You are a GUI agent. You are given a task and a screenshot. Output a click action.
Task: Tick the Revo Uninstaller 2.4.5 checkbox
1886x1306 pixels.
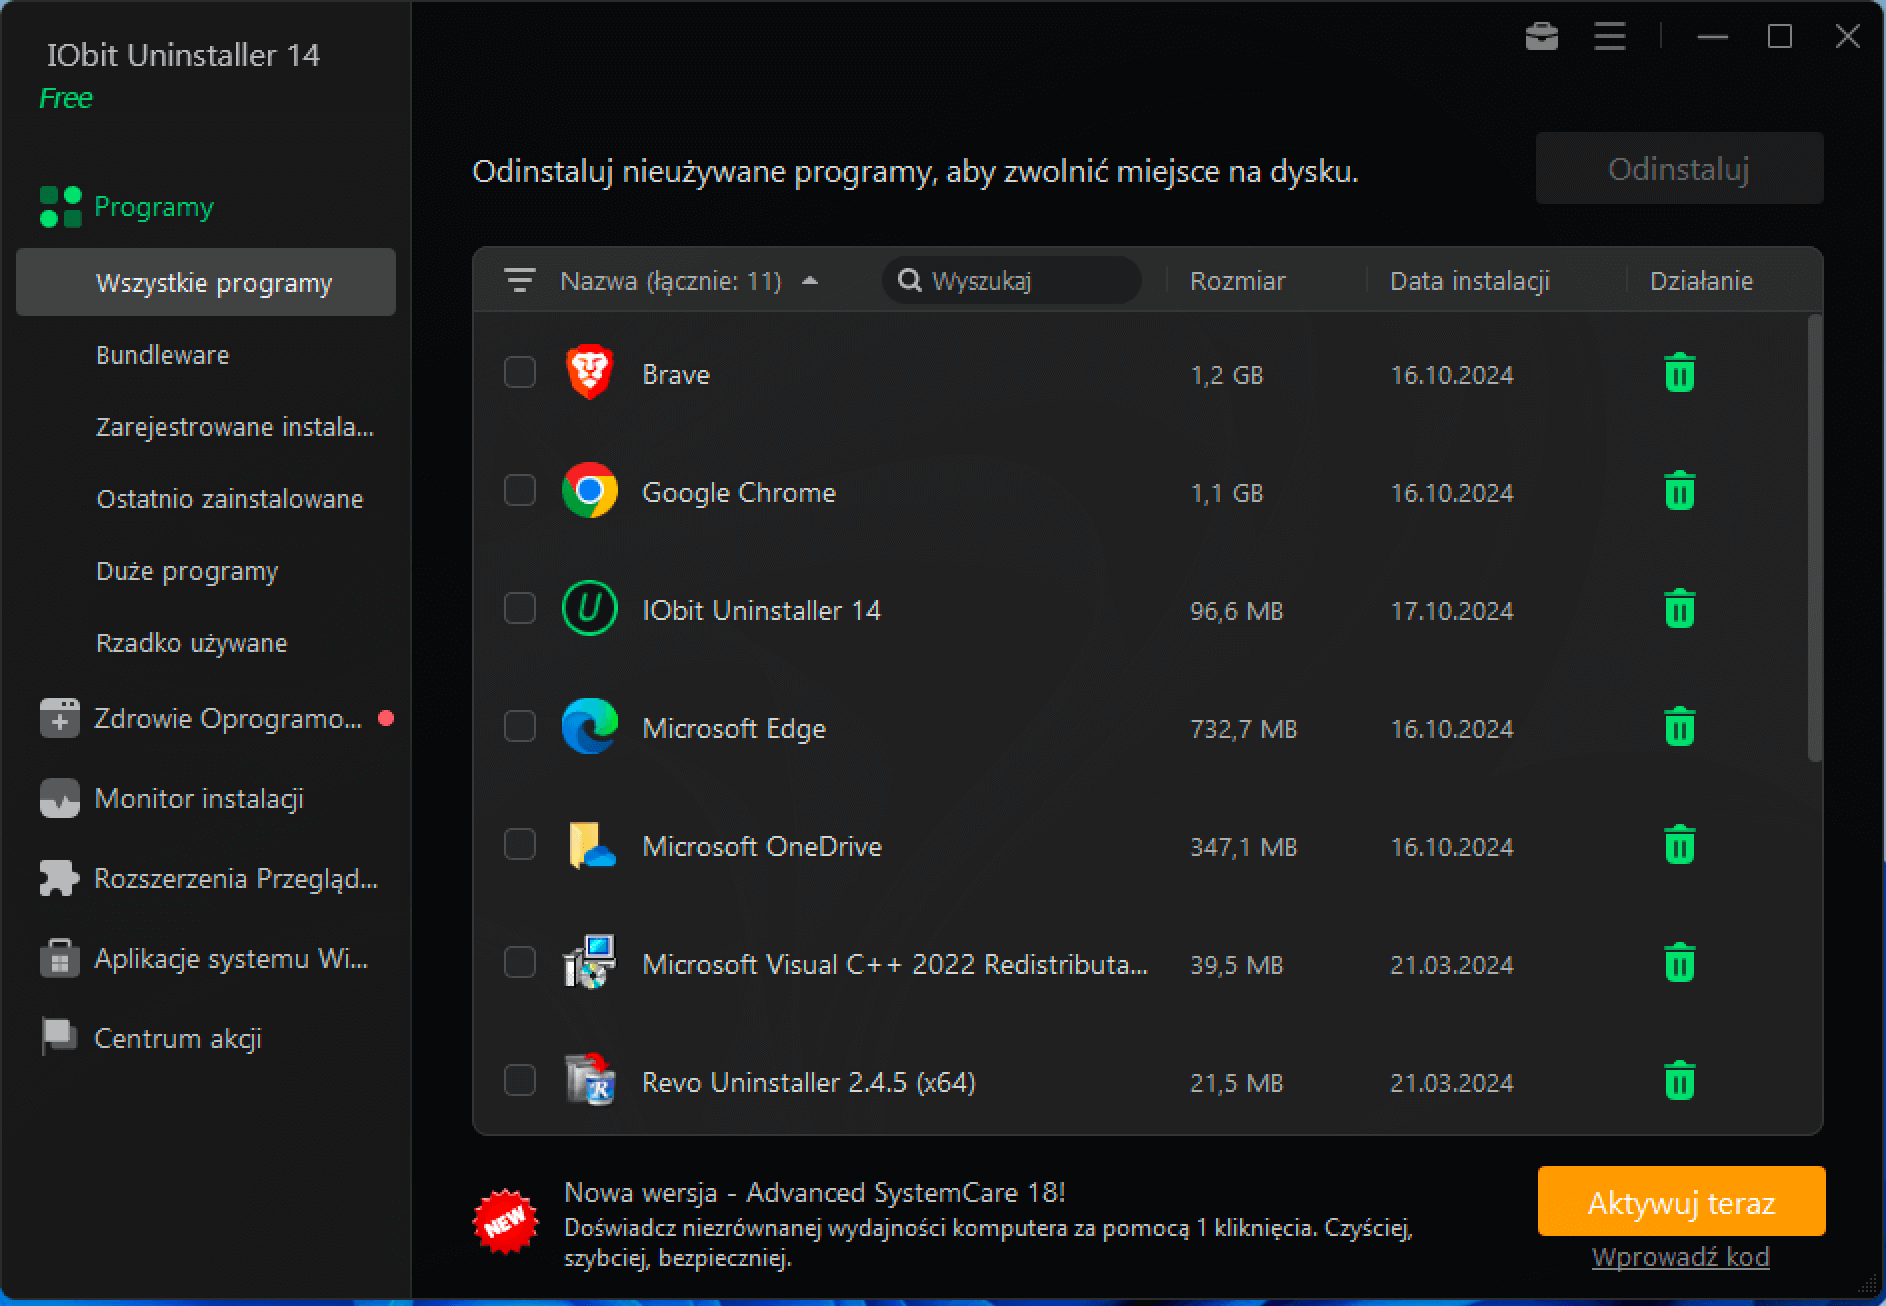(520, 1081)
